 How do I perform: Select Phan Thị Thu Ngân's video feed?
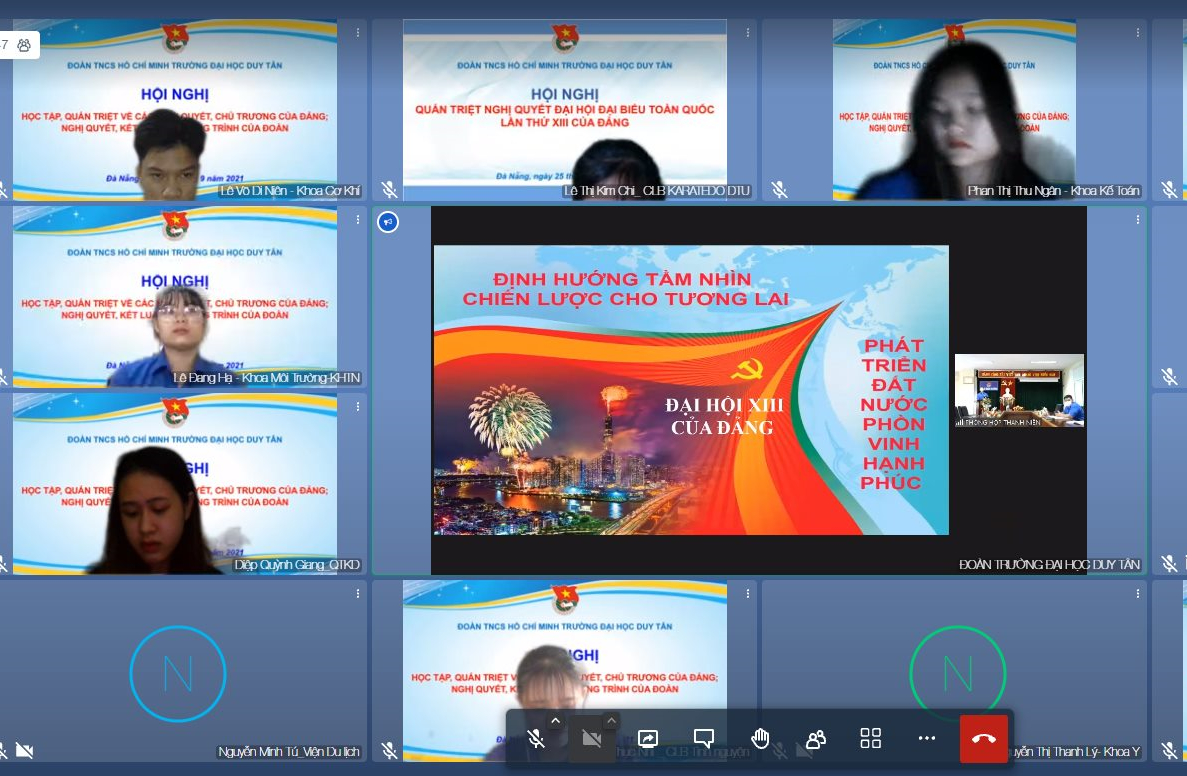(954, 110)
